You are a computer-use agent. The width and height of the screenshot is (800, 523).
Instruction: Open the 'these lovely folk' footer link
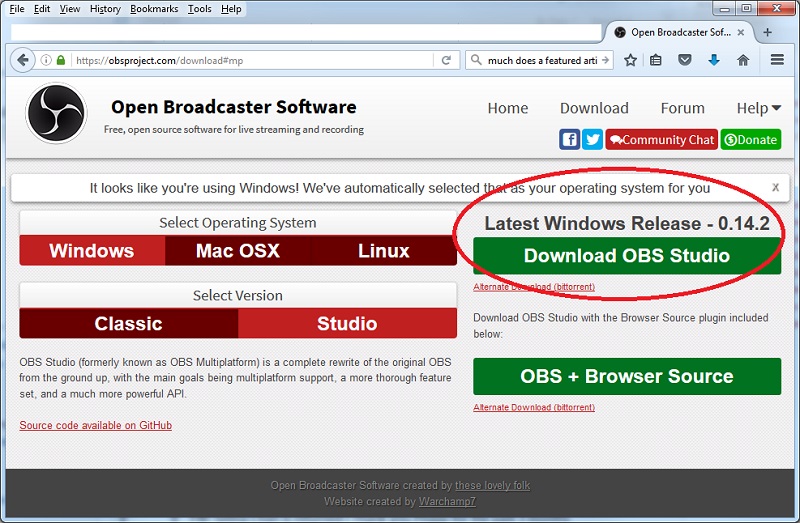click(492, 485)
